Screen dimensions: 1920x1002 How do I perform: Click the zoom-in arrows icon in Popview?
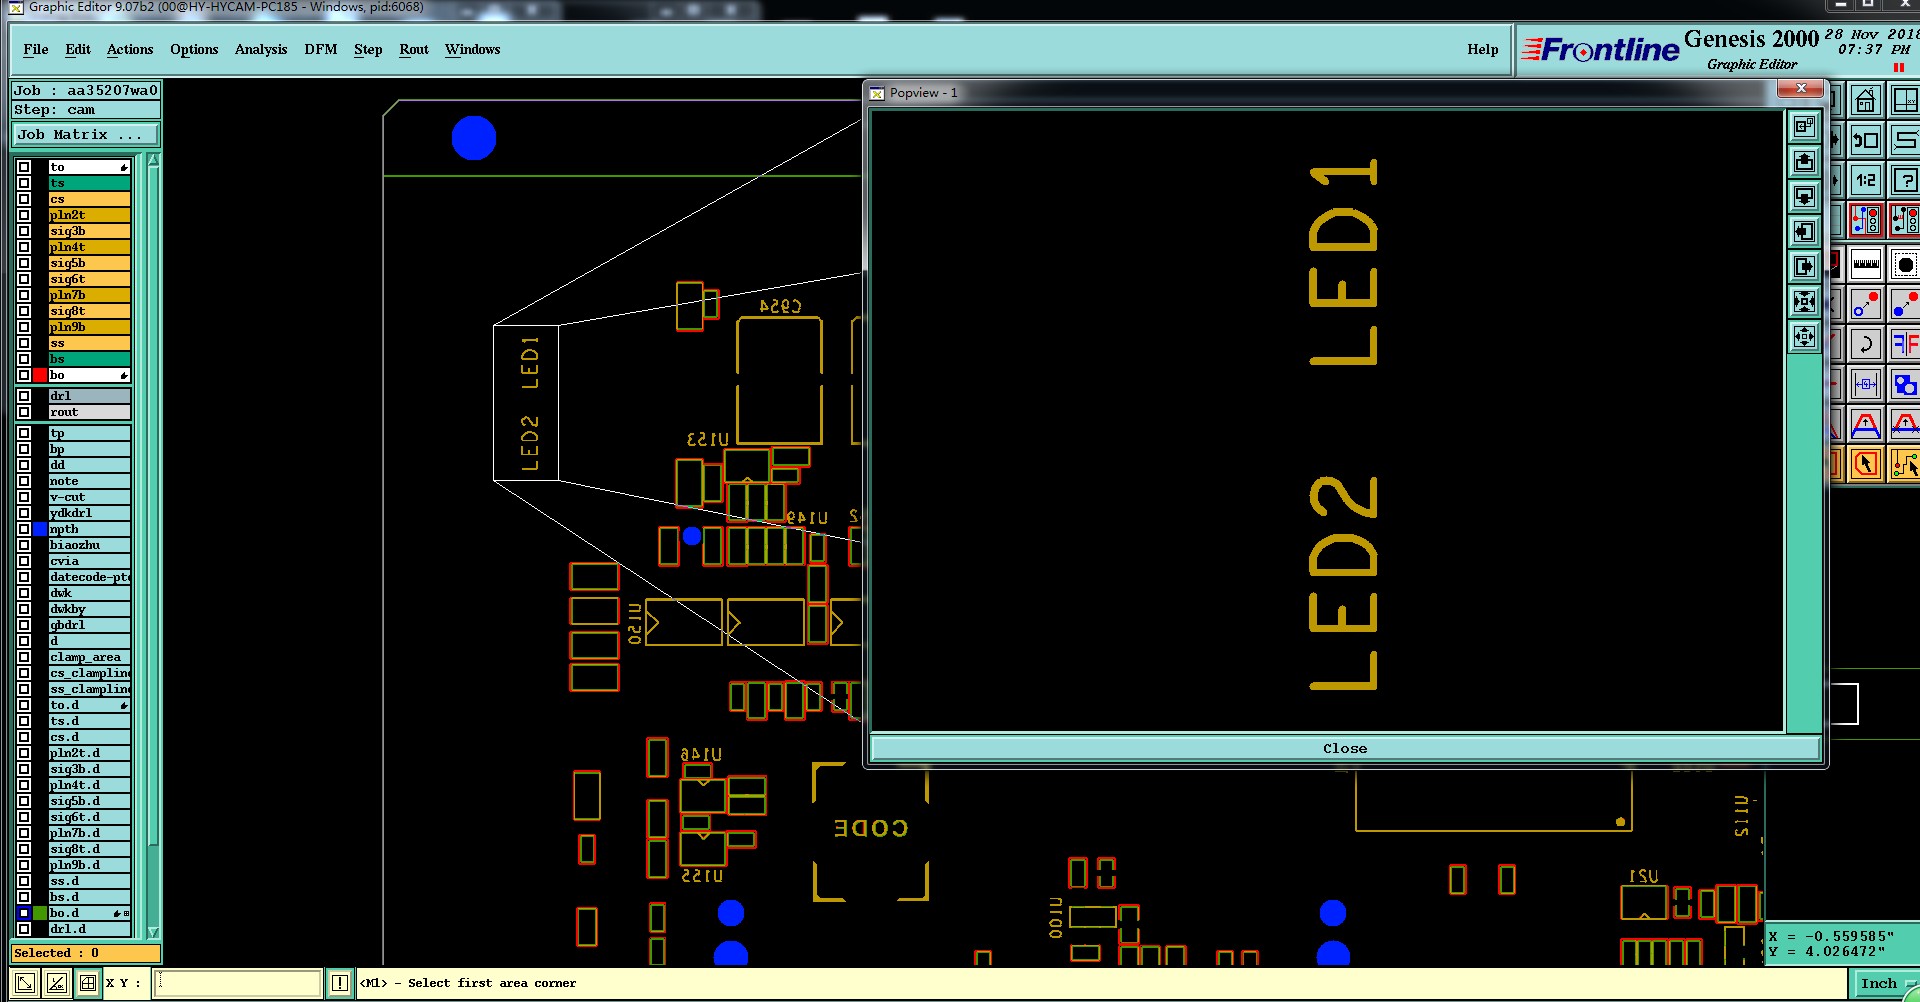[x=1805, y=301]
